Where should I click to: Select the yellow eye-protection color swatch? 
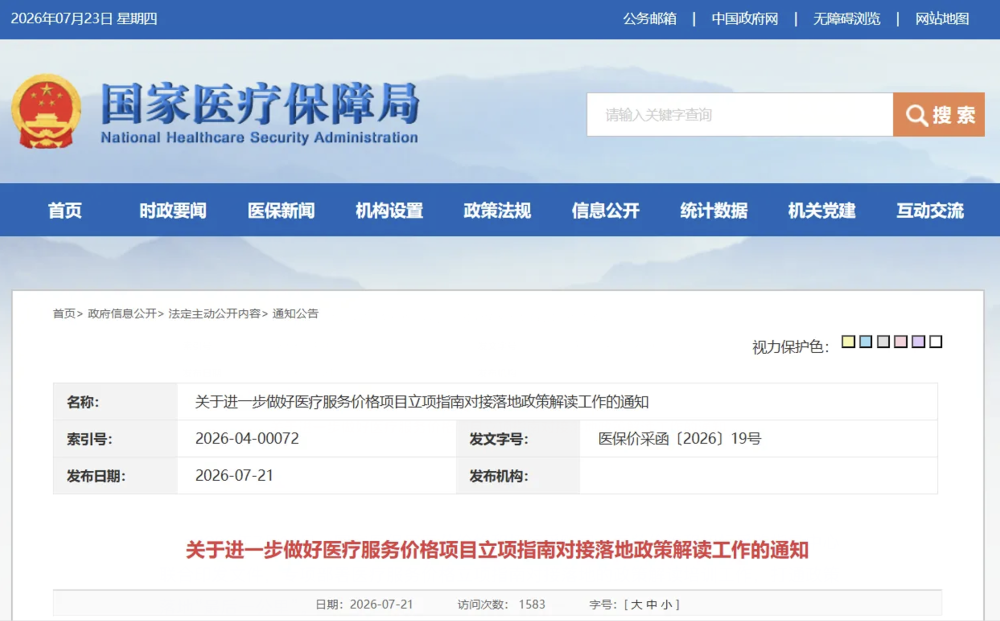click(848, 342)
